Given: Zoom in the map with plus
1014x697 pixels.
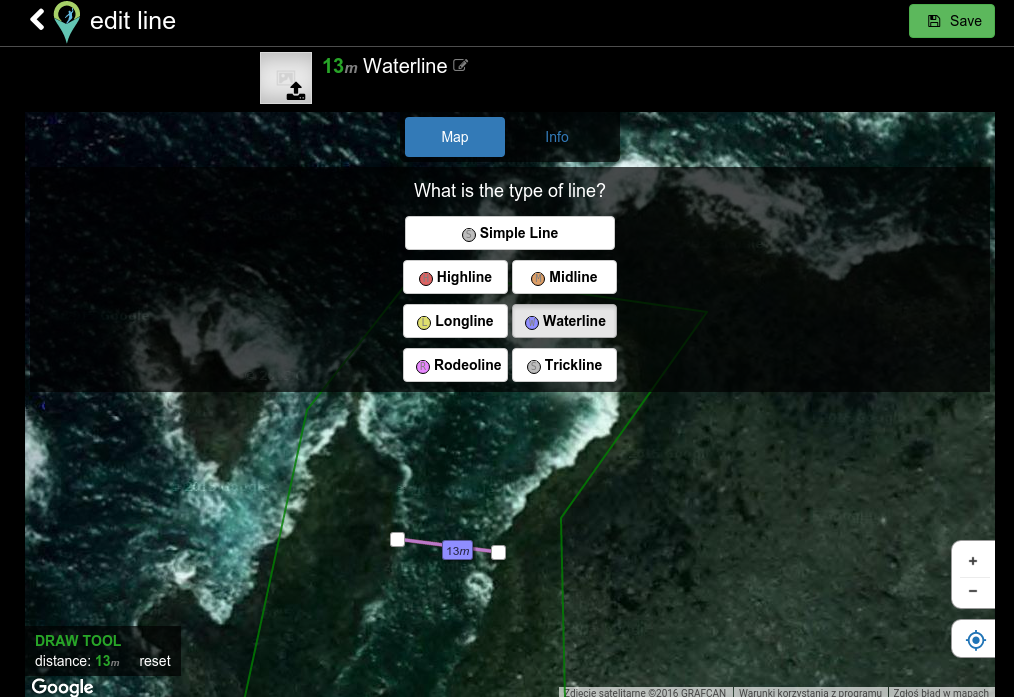Looking at the screenshot, I should point(973,561).
